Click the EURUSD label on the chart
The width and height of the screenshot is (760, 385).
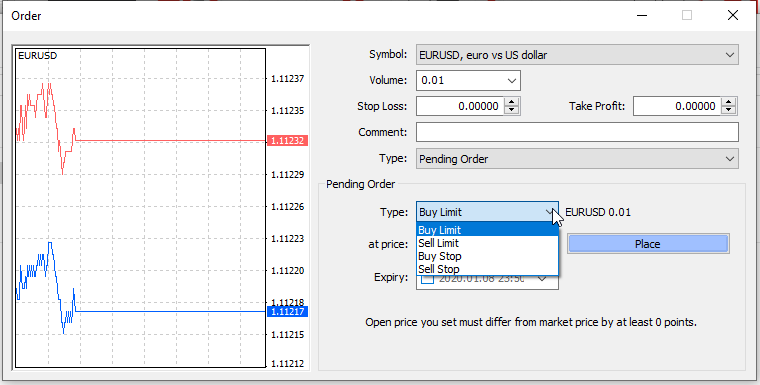pos(37,56)
